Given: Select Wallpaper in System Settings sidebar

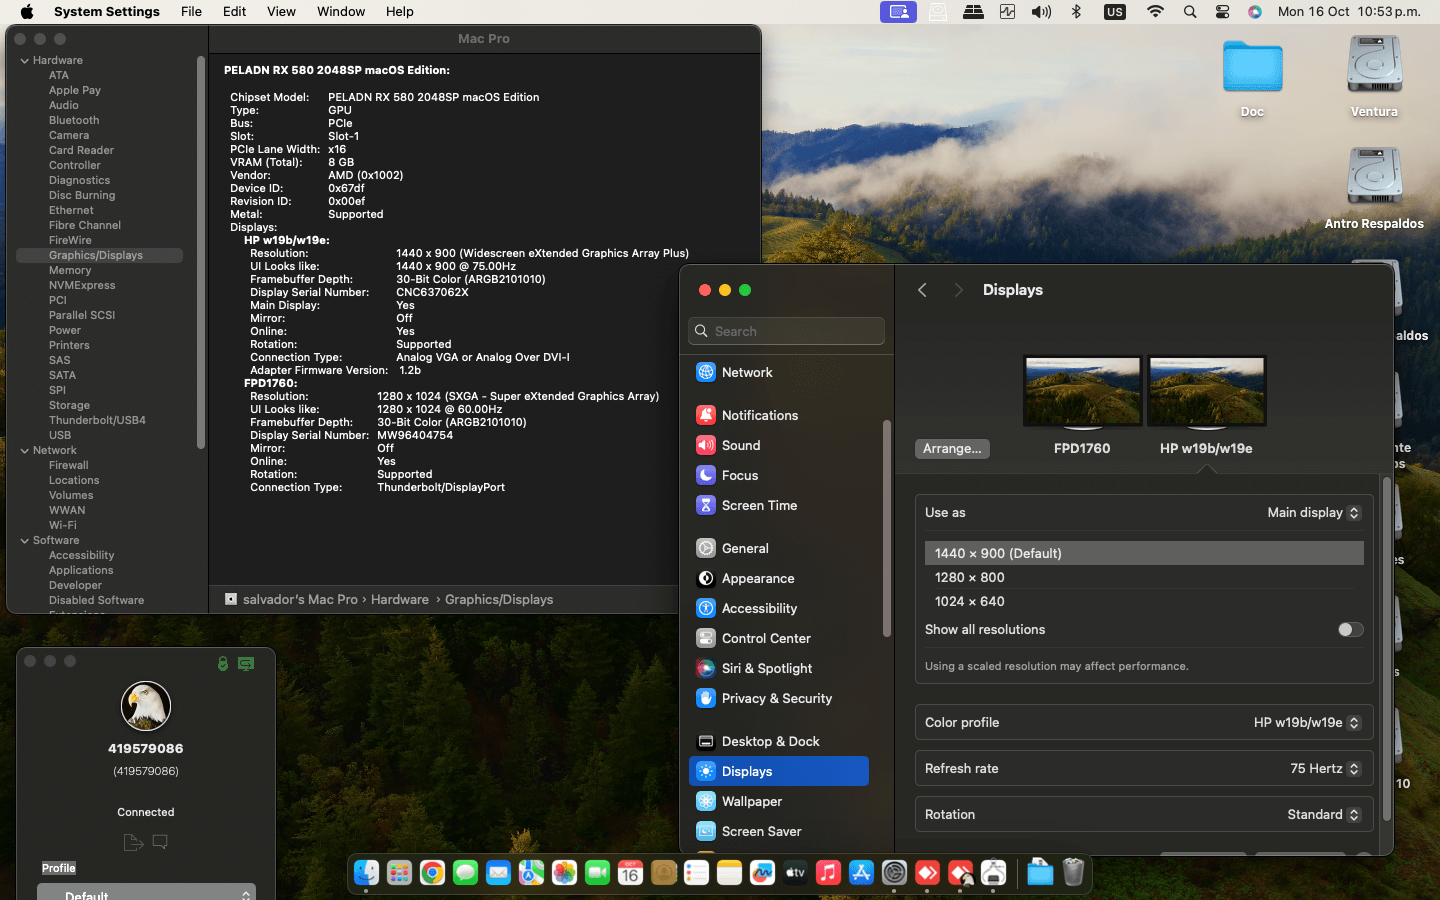Looking at the screenshot, I should [x=752, y=801].
